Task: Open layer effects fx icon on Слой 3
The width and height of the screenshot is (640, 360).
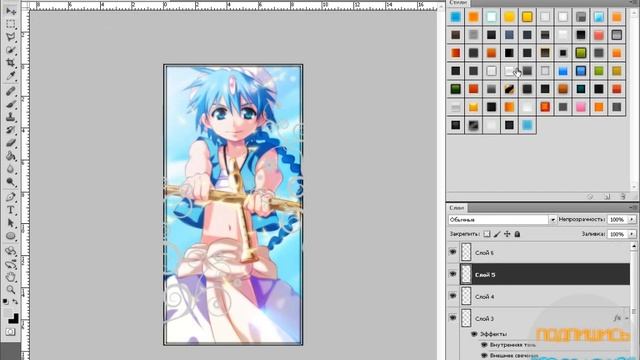Action: pos(617,318)
